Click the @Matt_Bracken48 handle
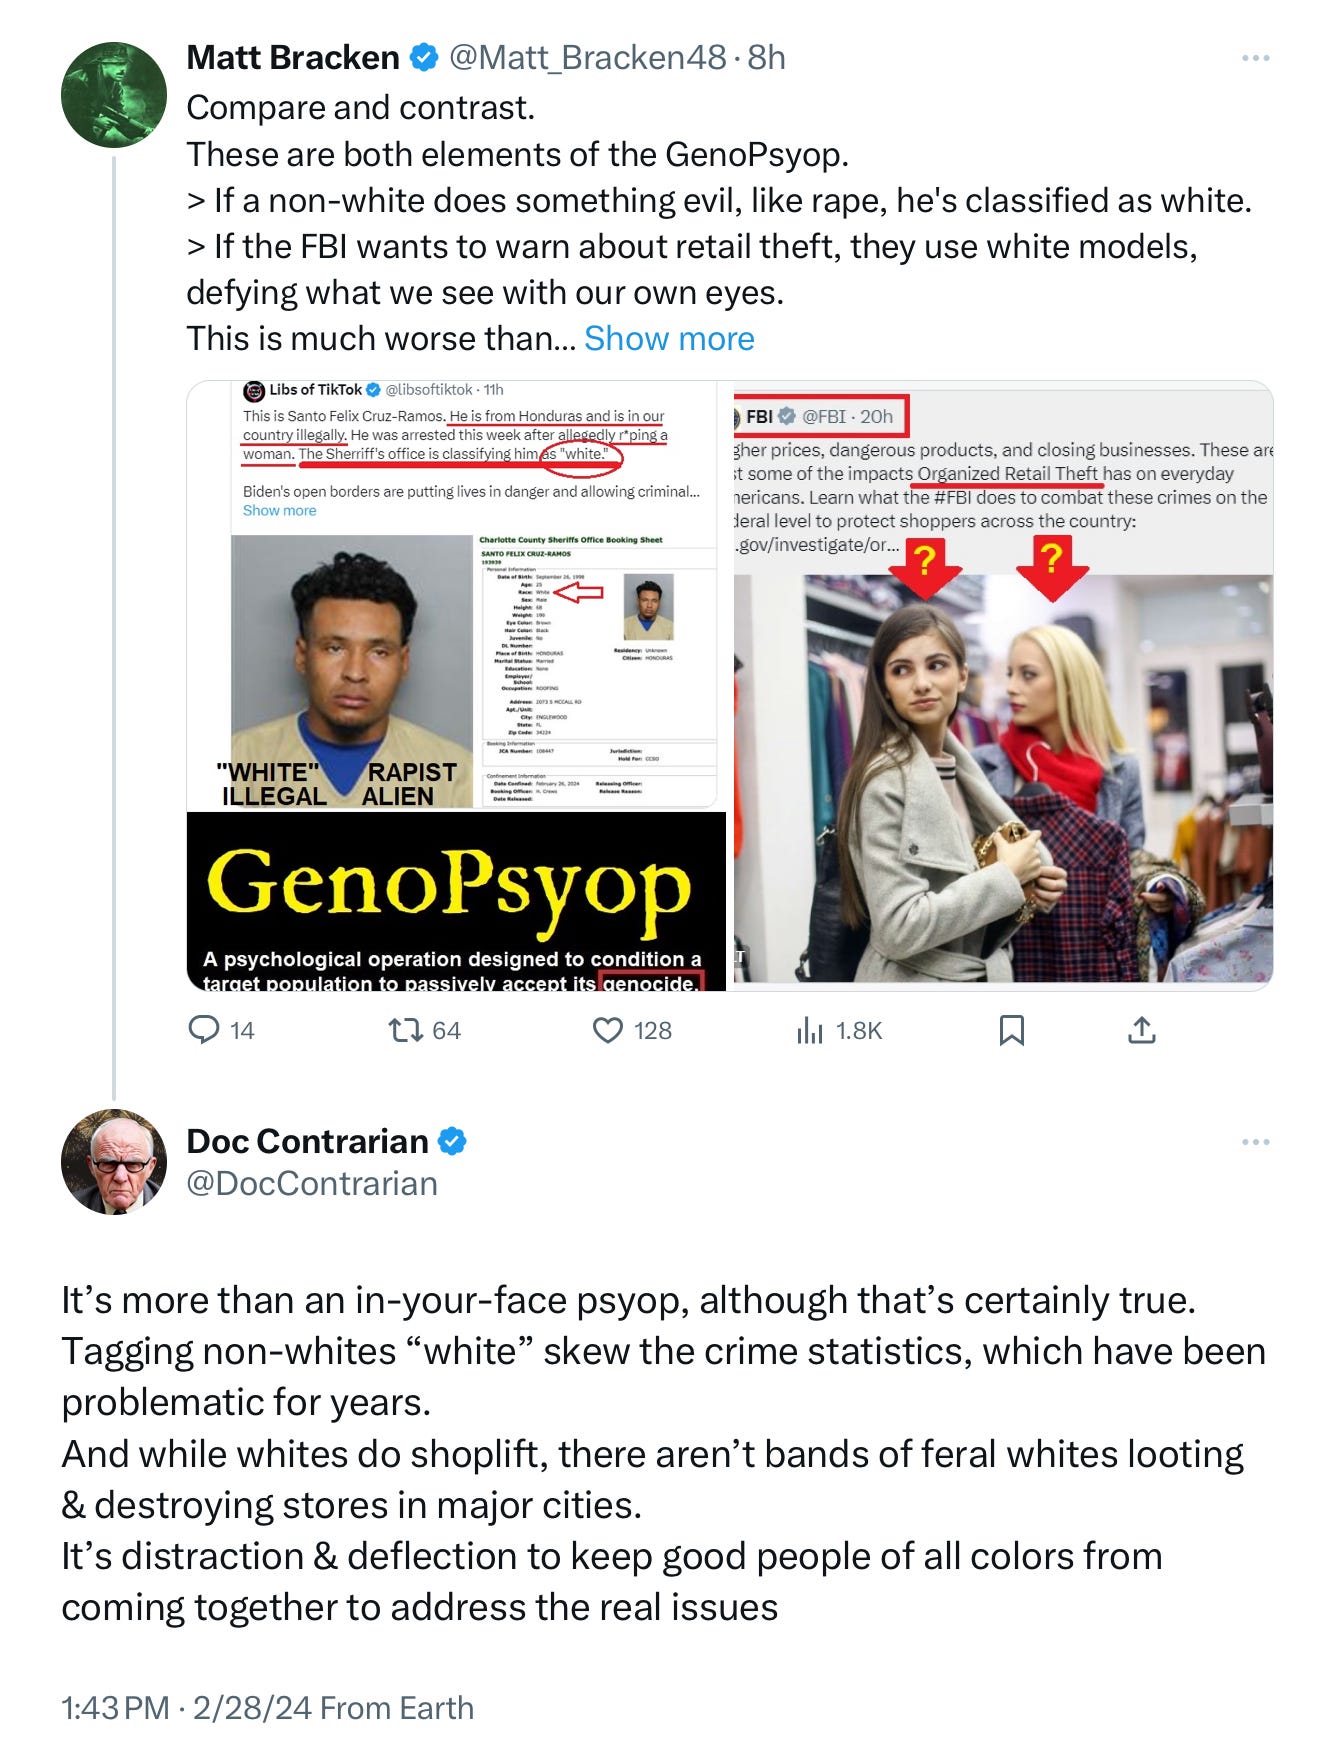Screen dimensions: 1329x1758 (587, 58)
